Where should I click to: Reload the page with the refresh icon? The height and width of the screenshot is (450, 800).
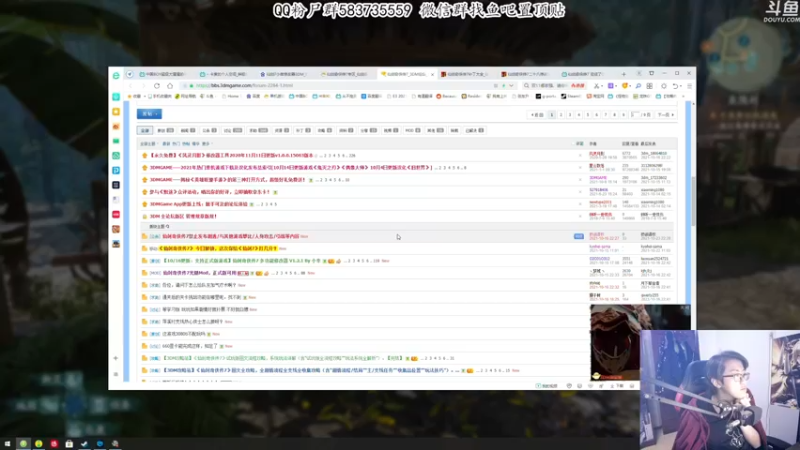(x=157, y=86)
